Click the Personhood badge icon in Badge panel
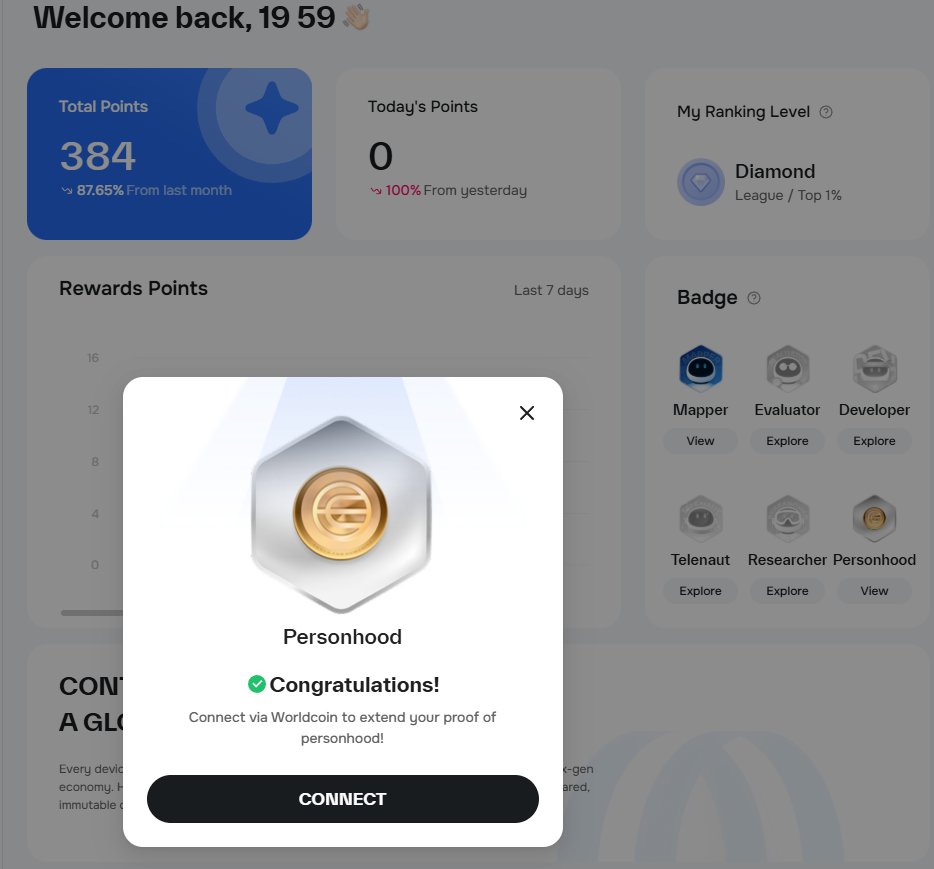 (x=874, y=518)
